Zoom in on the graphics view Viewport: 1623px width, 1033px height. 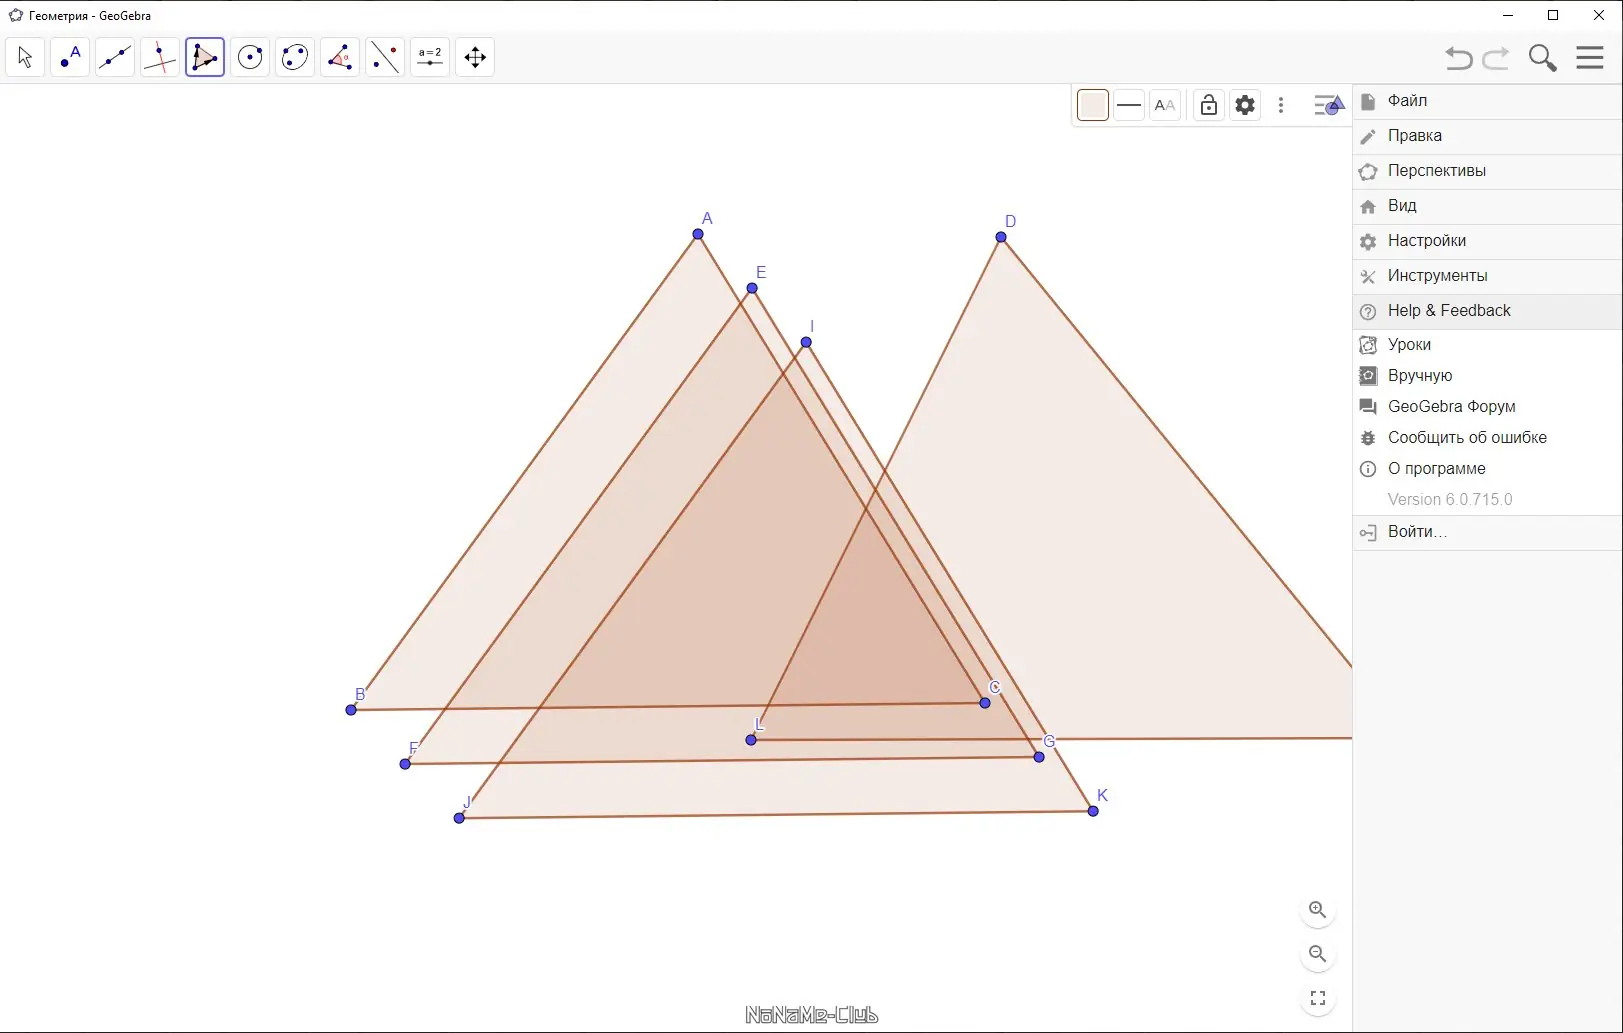1318,910
